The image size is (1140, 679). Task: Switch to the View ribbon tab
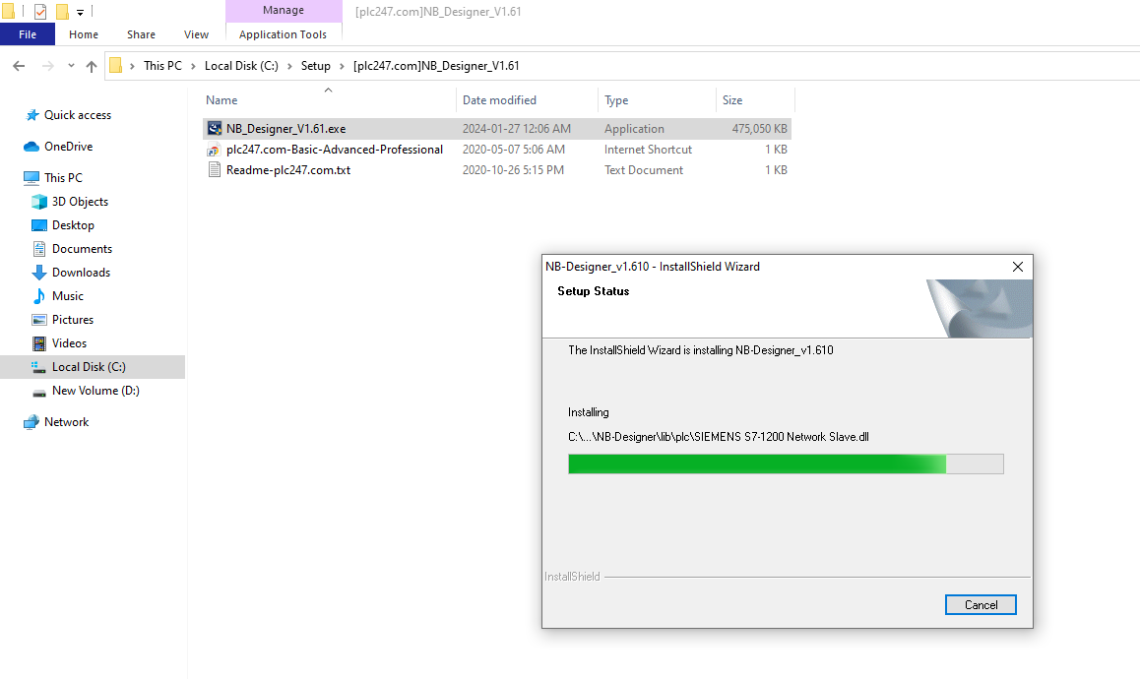pos(196,34)
